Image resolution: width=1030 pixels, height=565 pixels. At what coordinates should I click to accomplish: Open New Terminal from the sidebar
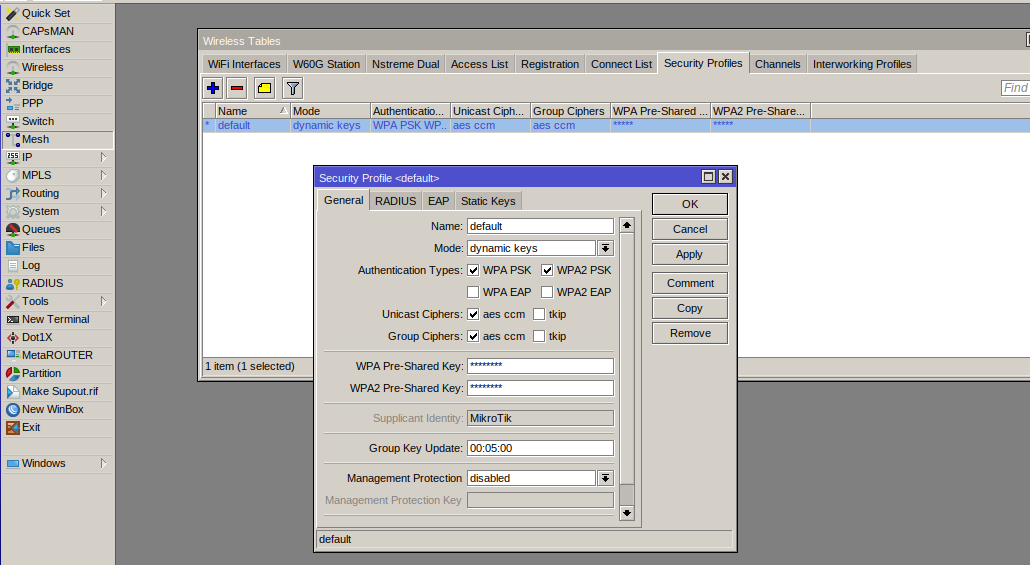pyautogui.click(x=55, y=319)
